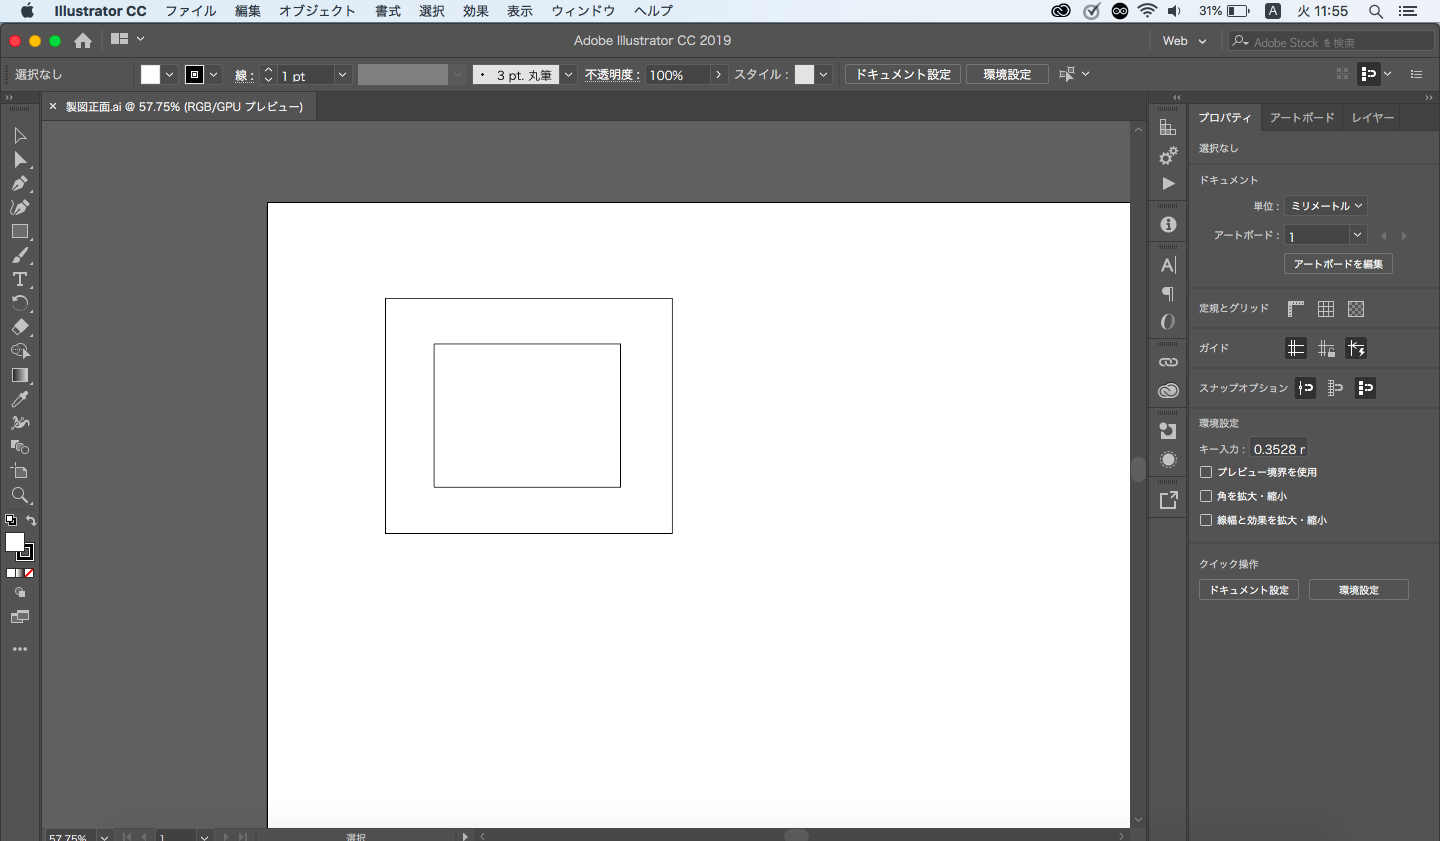
Task: Expand the opacity slider arrow
Action: click(x=718, y=75)
